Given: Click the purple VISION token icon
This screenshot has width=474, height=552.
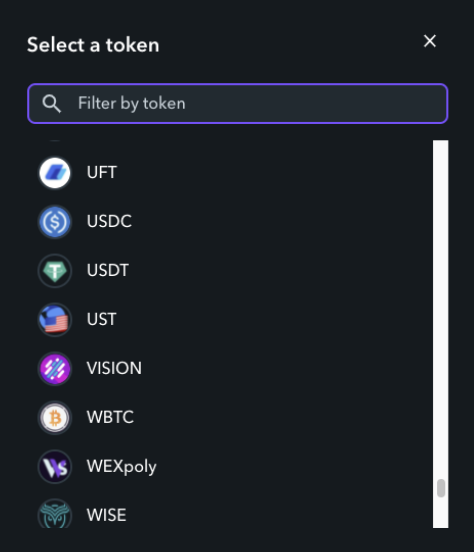Looking at the screenshot, I should click(55, 369).
